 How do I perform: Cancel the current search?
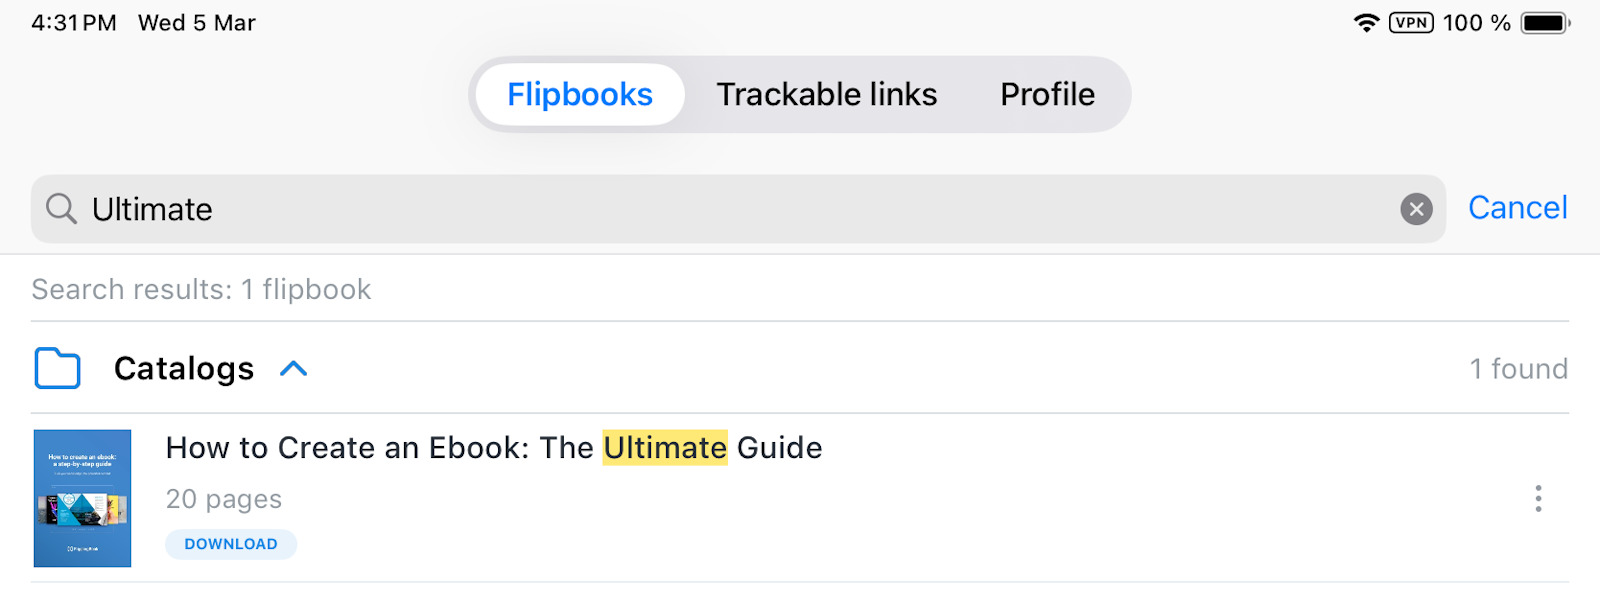point(1517,208)
